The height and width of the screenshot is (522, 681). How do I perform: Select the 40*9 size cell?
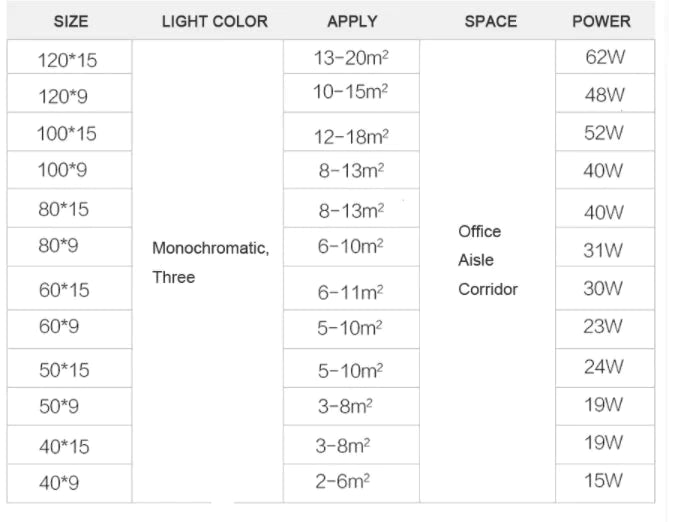coord(58,483)
